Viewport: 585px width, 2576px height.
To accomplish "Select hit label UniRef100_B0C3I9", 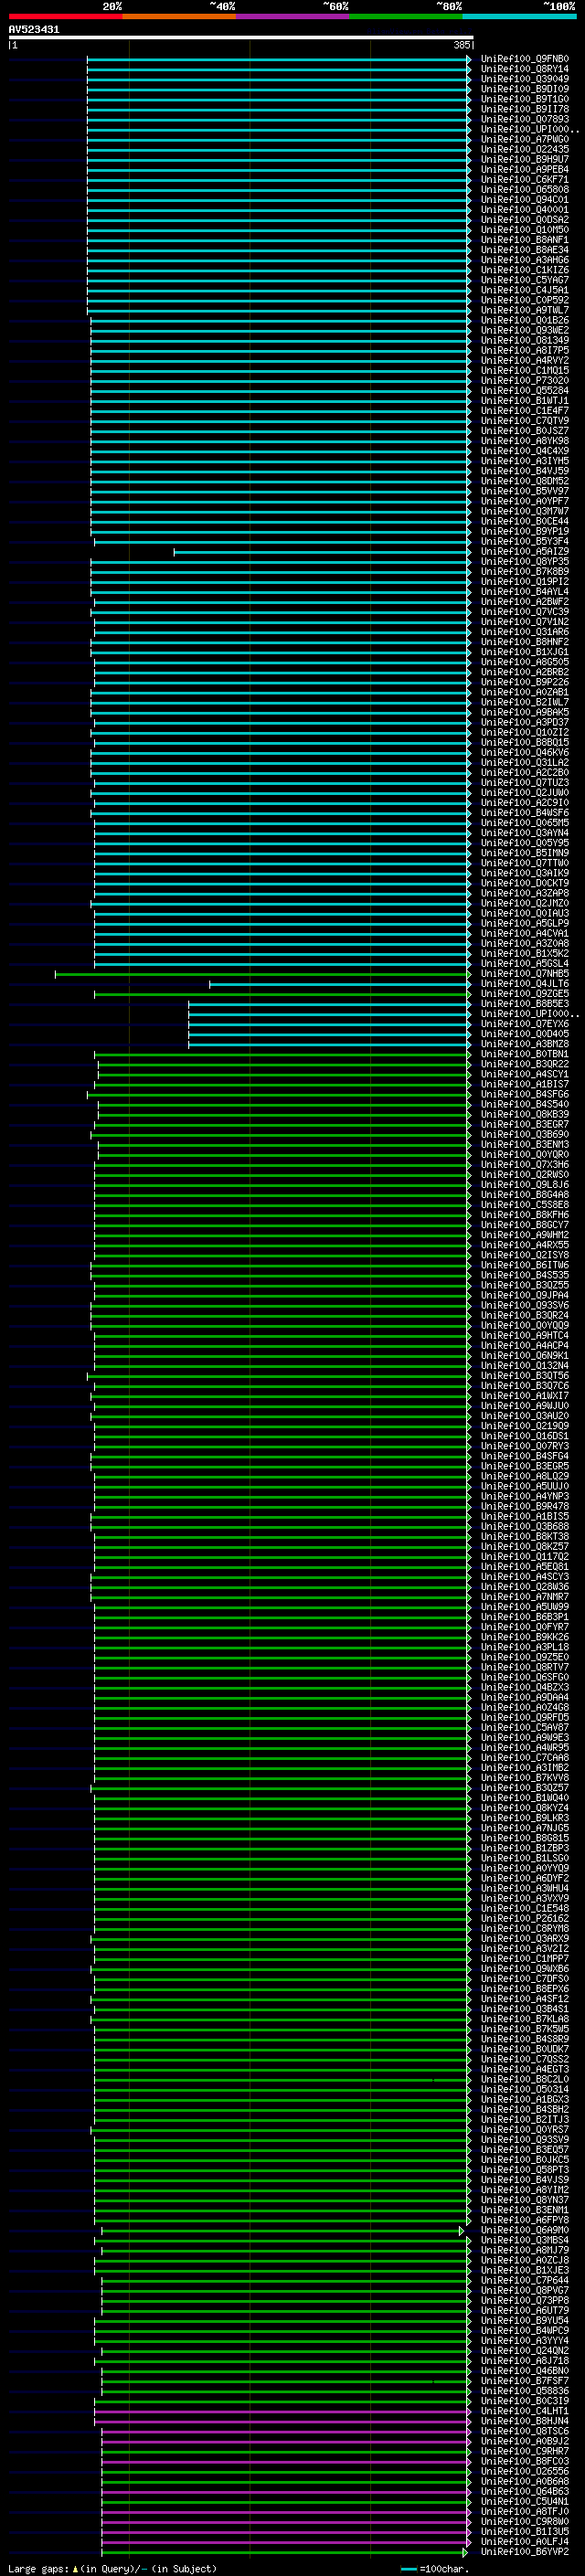I will 525,2401.
